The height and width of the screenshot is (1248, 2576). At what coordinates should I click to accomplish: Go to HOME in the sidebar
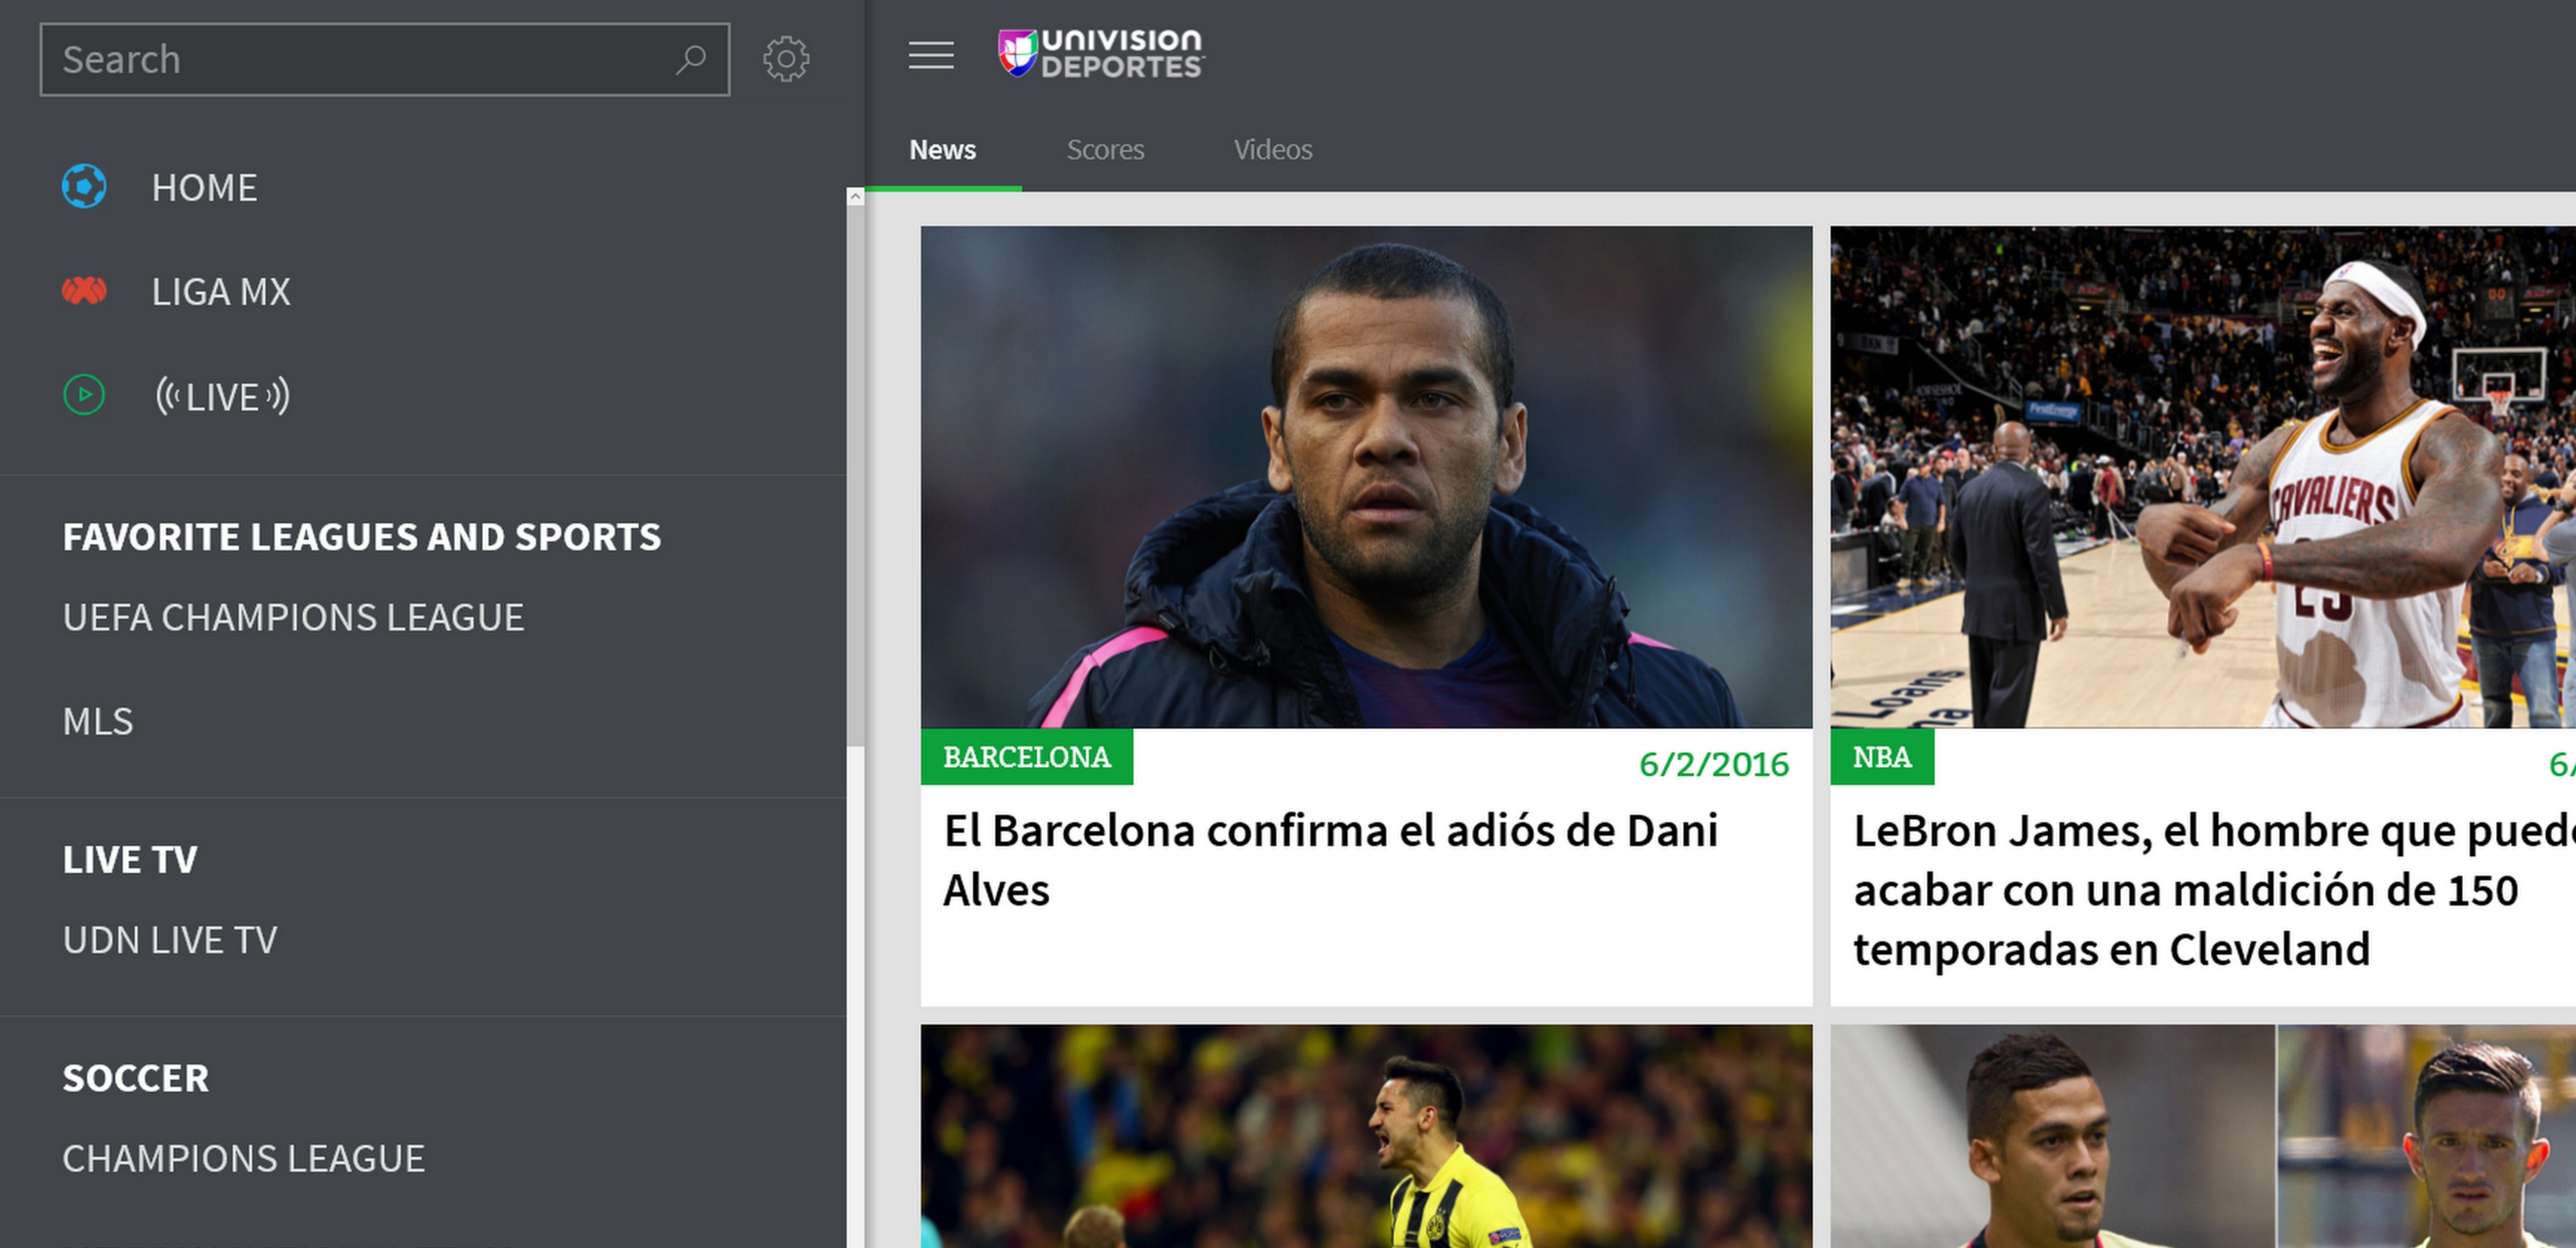pyautogui.click(x=205, y=187)
